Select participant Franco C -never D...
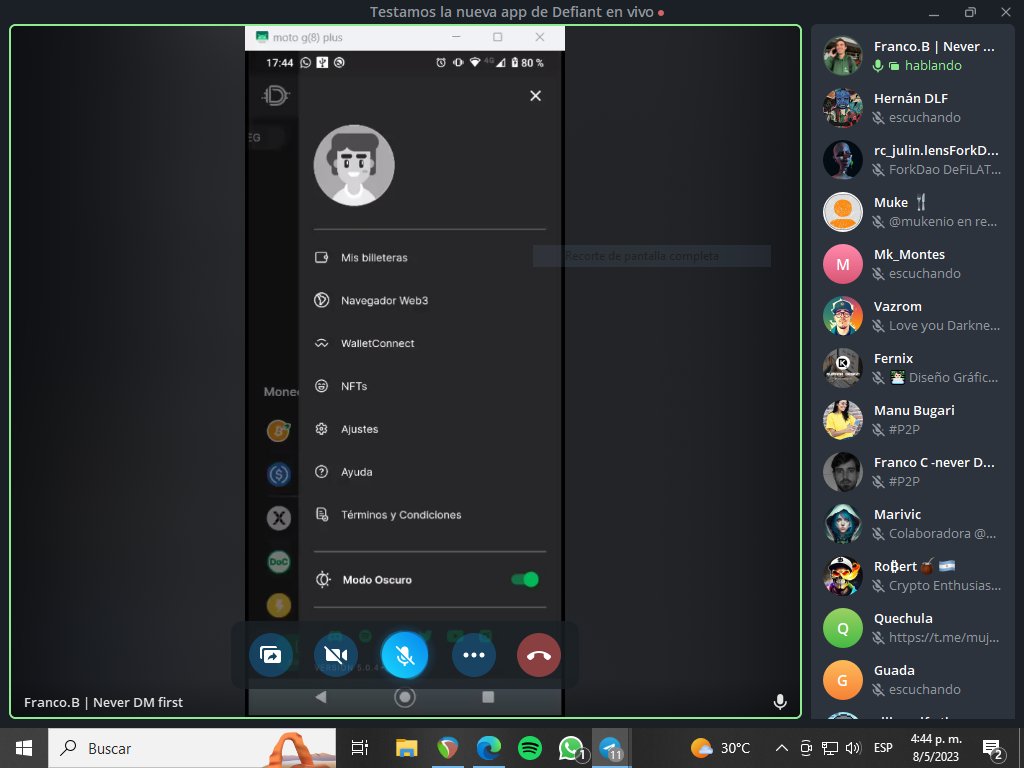This screenshot has width=1024, height=768. [913, 472]
